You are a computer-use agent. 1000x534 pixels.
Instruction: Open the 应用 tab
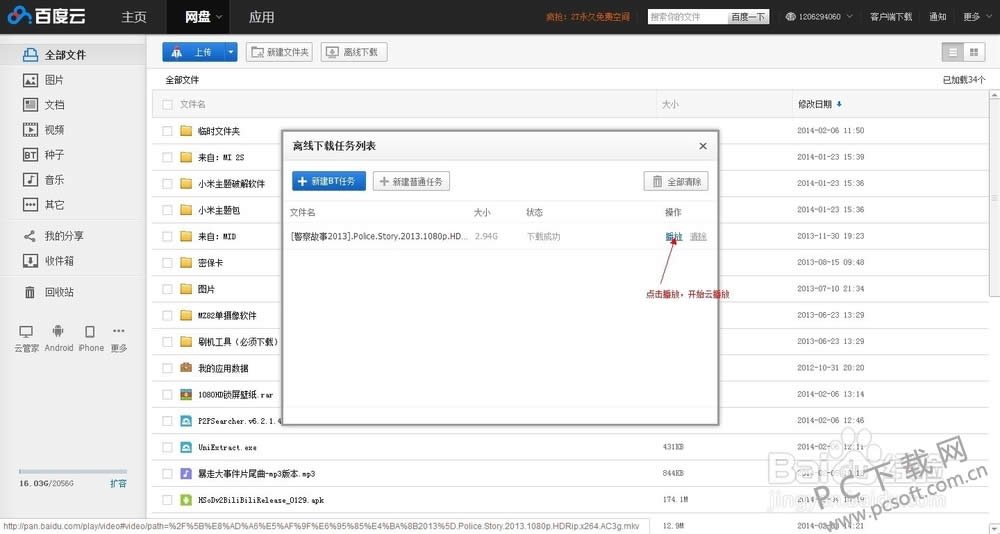261,17
